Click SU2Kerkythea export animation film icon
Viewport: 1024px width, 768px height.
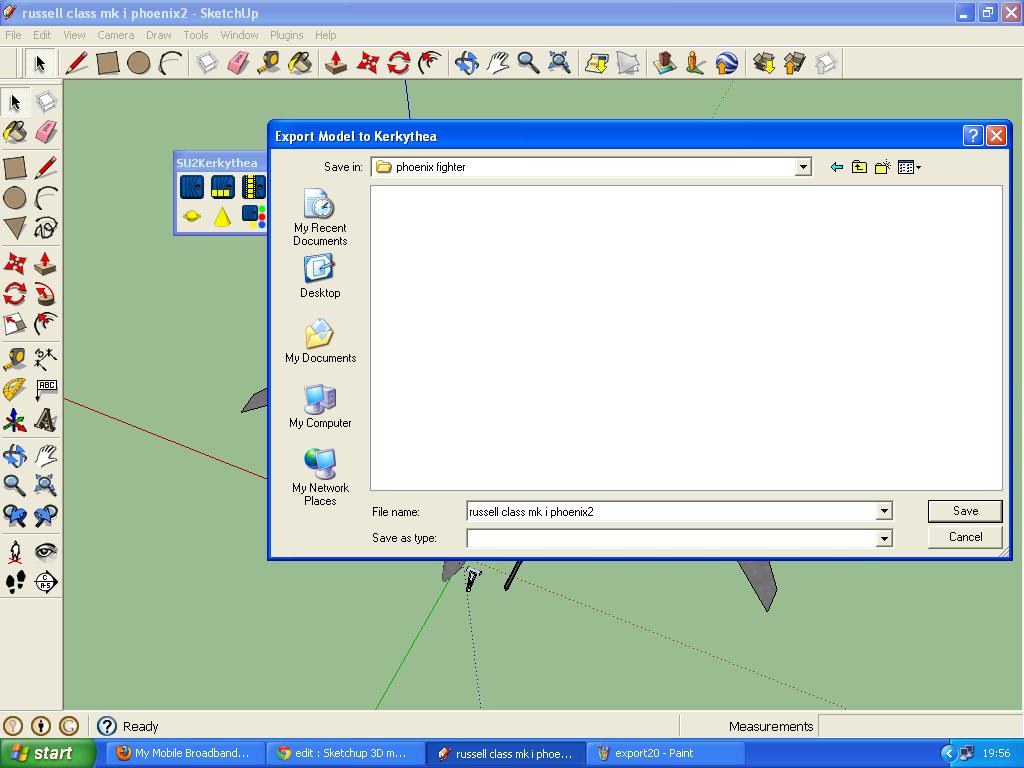coord(253,187)
